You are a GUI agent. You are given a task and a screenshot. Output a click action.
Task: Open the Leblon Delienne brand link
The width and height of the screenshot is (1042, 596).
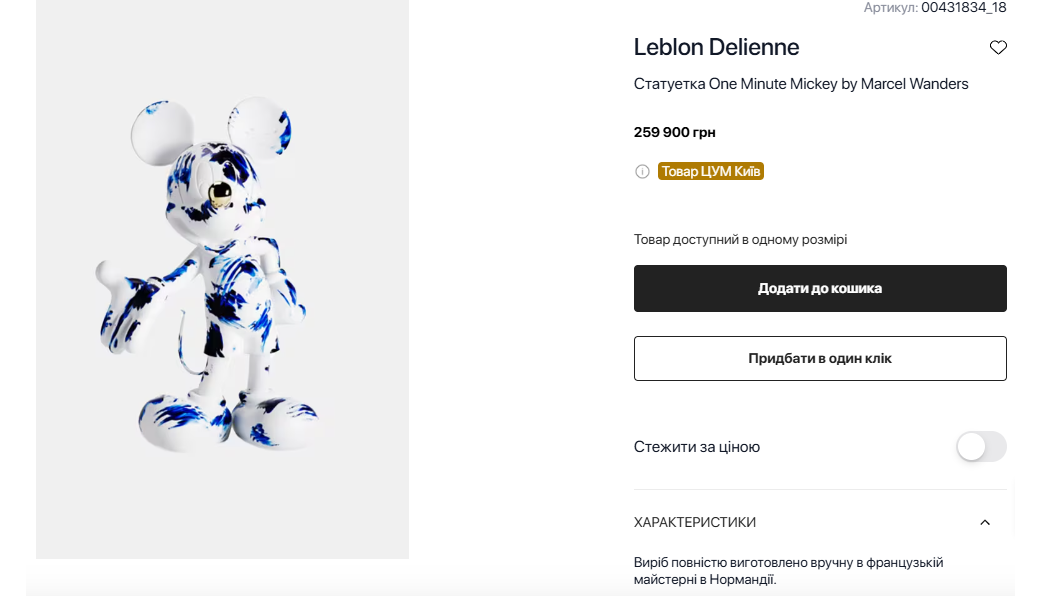(x=716, y=47)
